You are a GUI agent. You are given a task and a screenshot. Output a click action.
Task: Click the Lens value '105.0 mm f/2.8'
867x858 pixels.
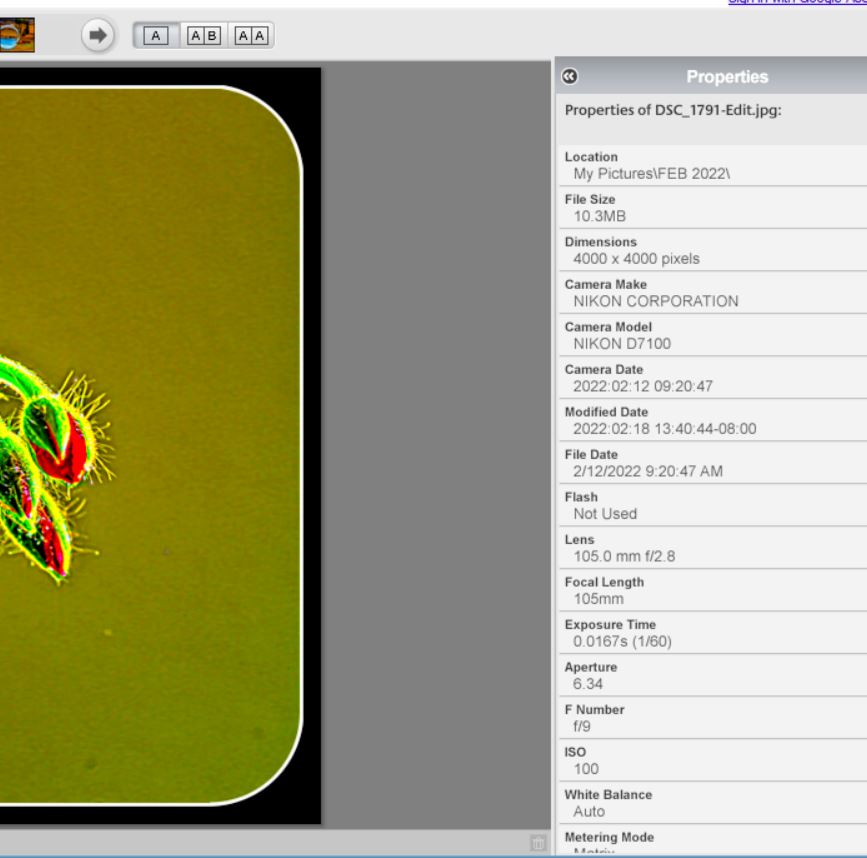pyautogui.click(x=624, y=557)
